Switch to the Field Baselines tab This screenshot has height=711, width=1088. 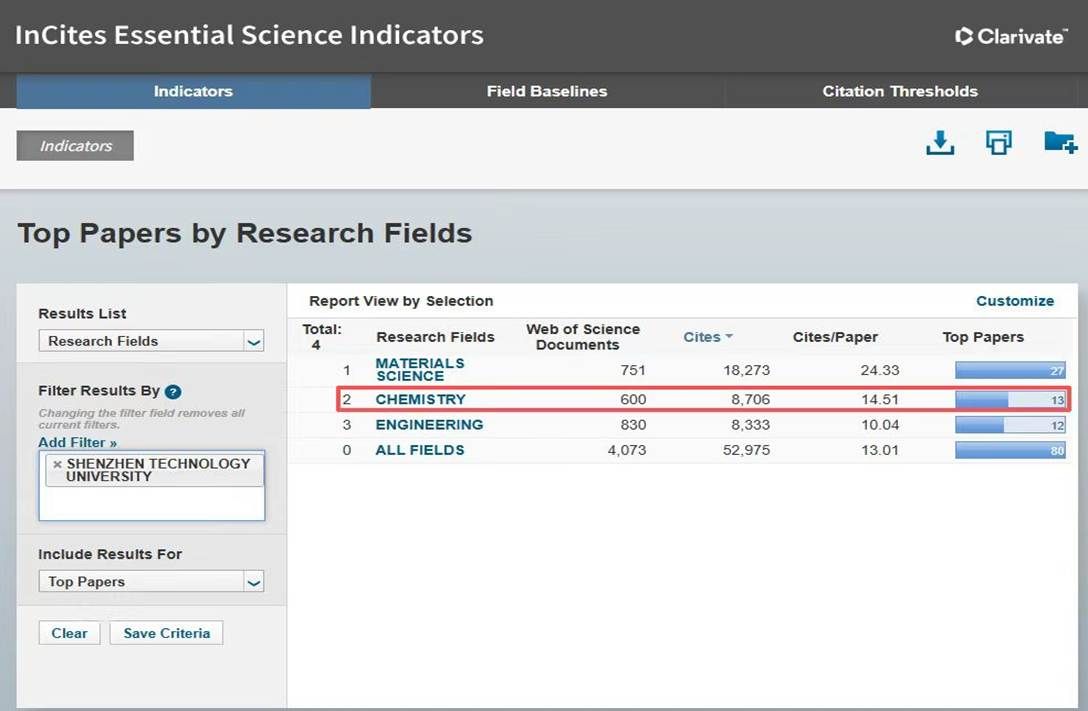(547, 91)
